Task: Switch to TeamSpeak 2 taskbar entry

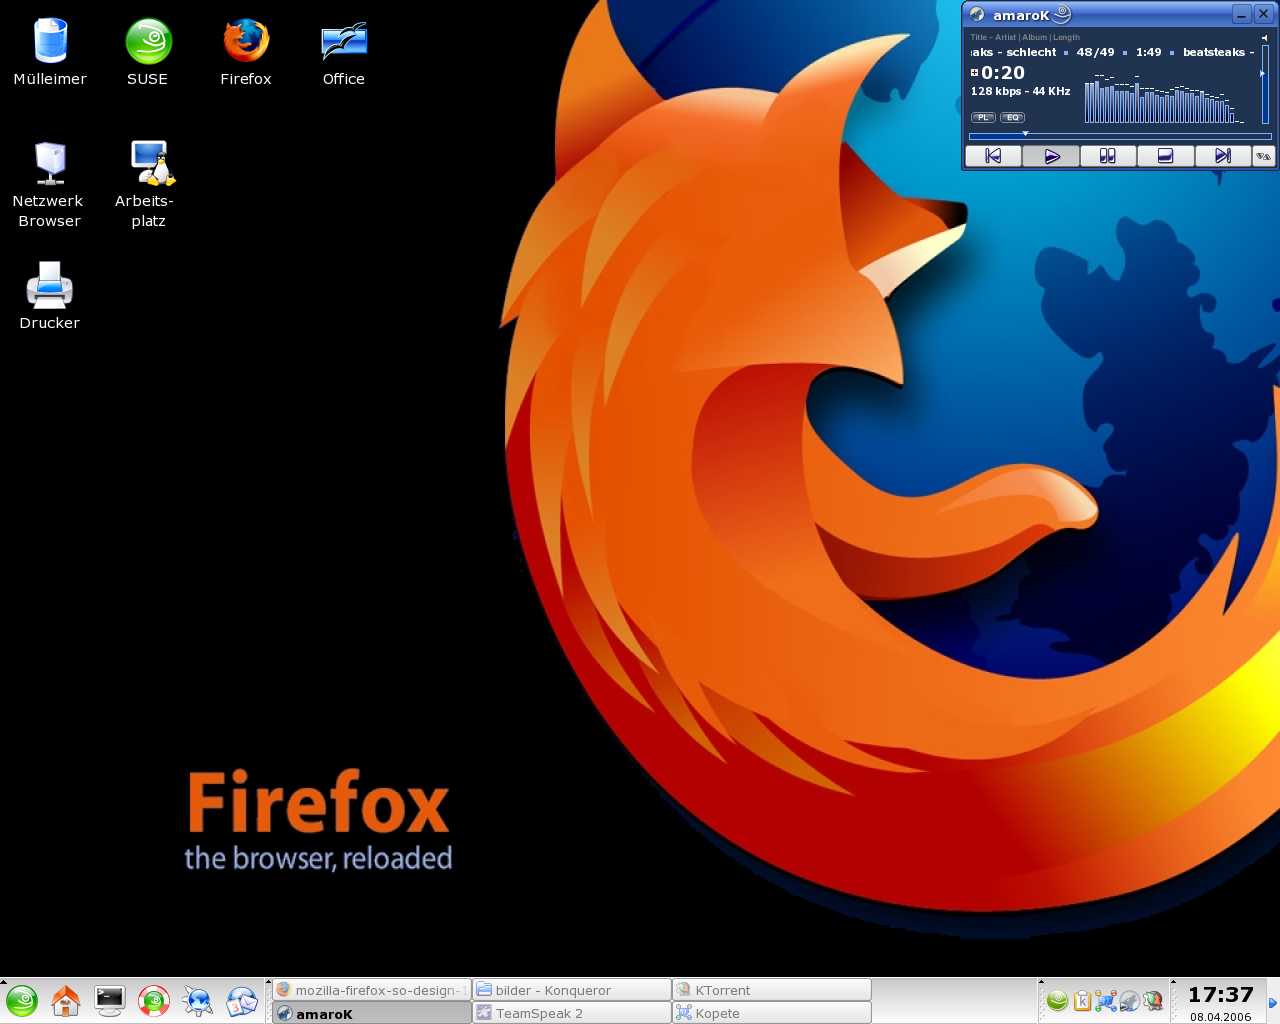Action: pos(572,1013)
